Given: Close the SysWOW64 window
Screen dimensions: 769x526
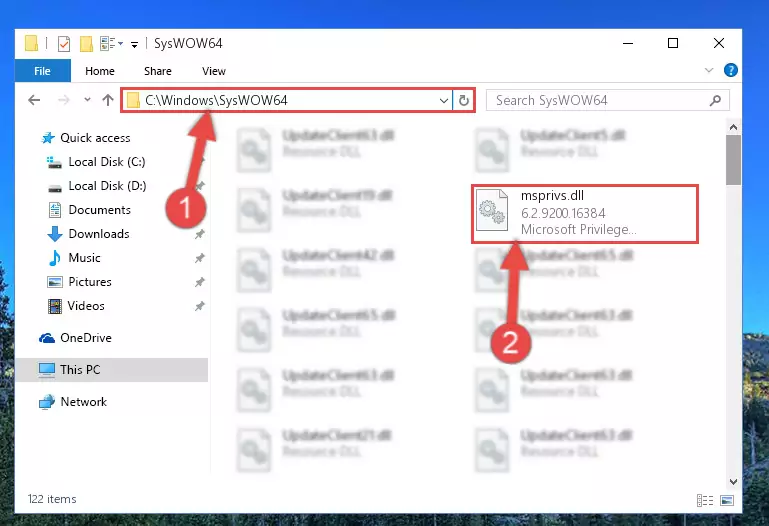Looking at the screenshot, I should click(x=718, y=43).
